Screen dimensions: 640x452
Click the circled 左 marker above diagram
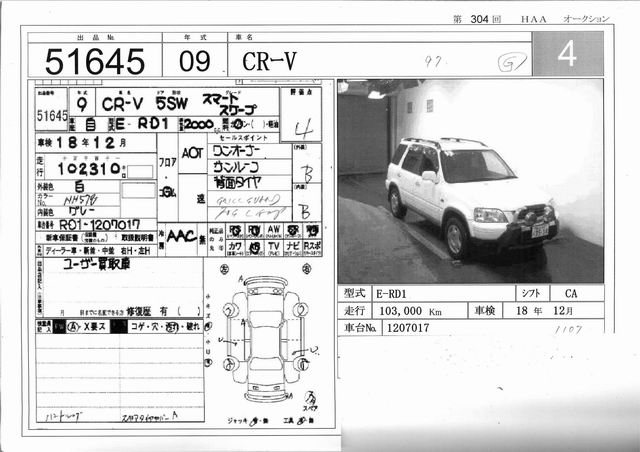224,269
